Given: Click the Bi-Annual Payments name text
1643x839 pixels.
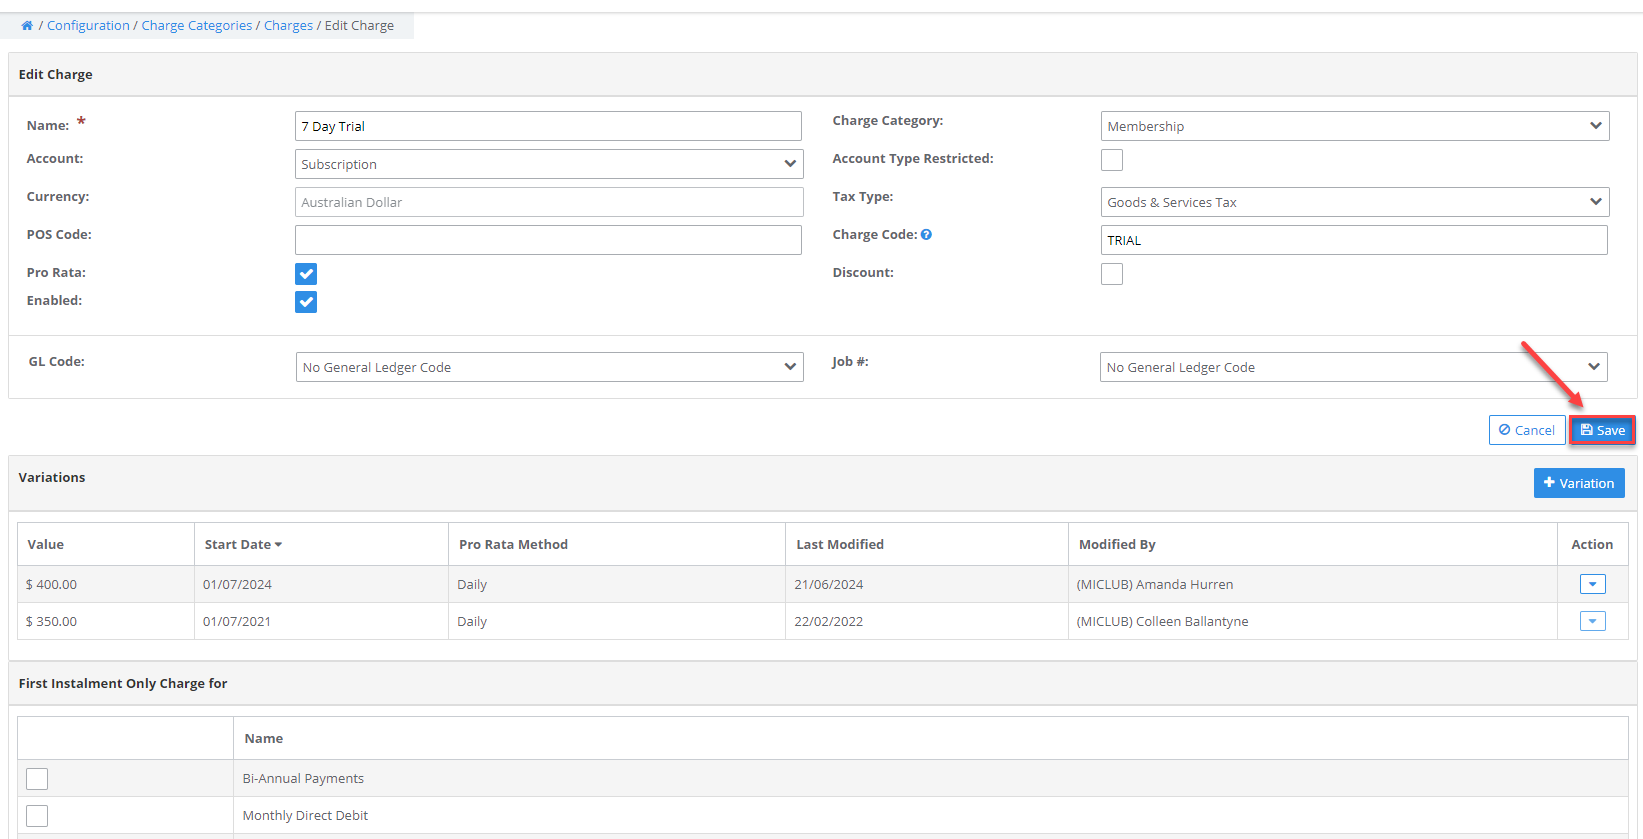Looking at the screenshot, I should 303,778.
